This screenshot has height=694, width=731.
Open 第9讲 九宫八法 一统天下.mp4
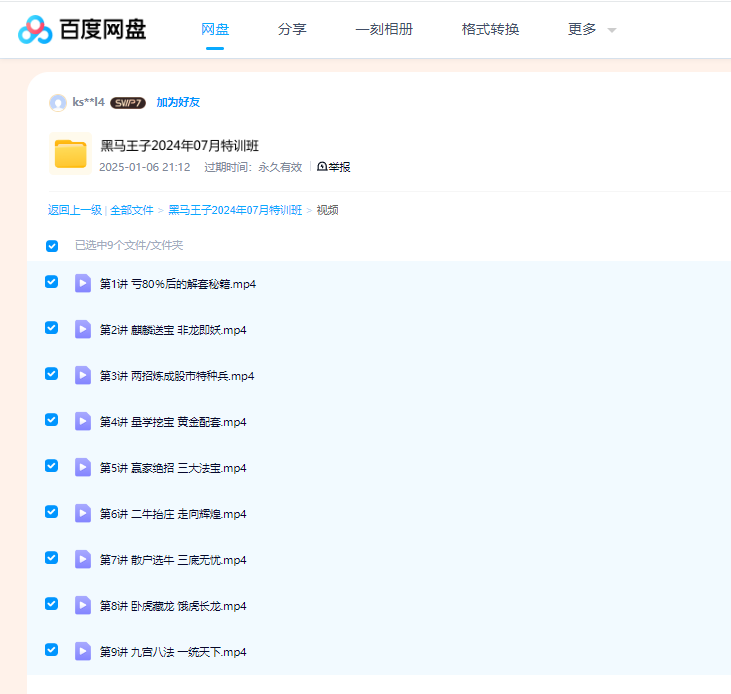click(173, 652)
